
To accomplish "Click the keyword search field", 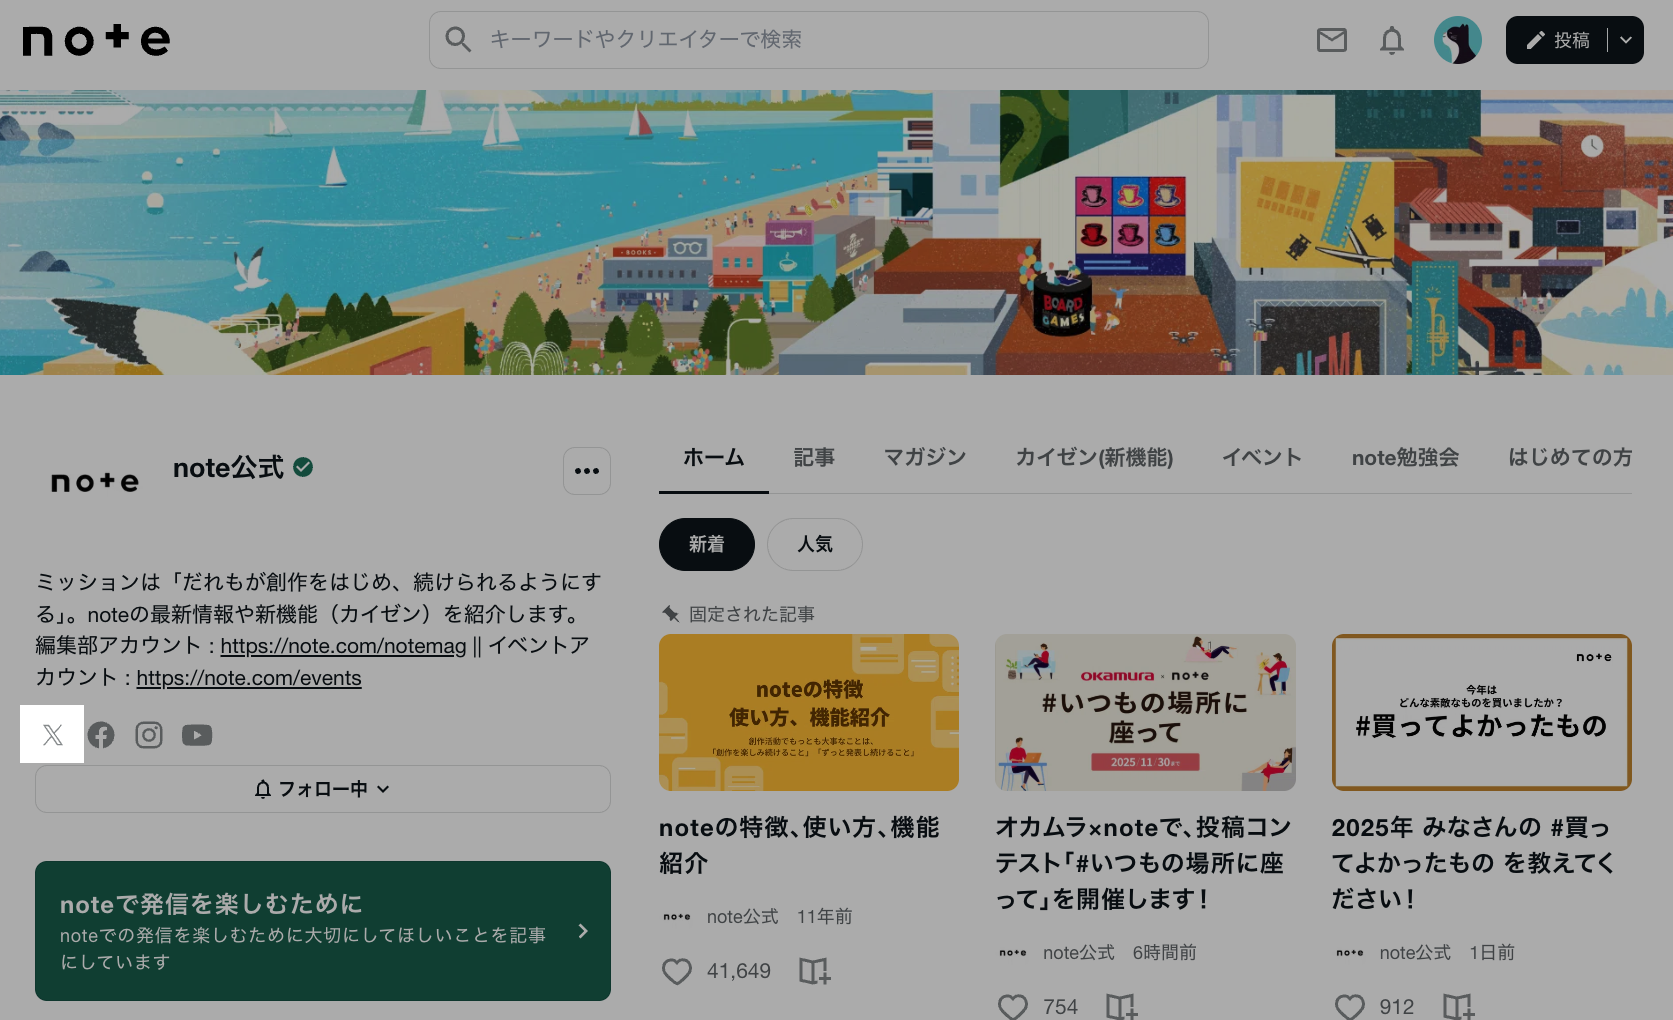I will [x=818, y=40].
